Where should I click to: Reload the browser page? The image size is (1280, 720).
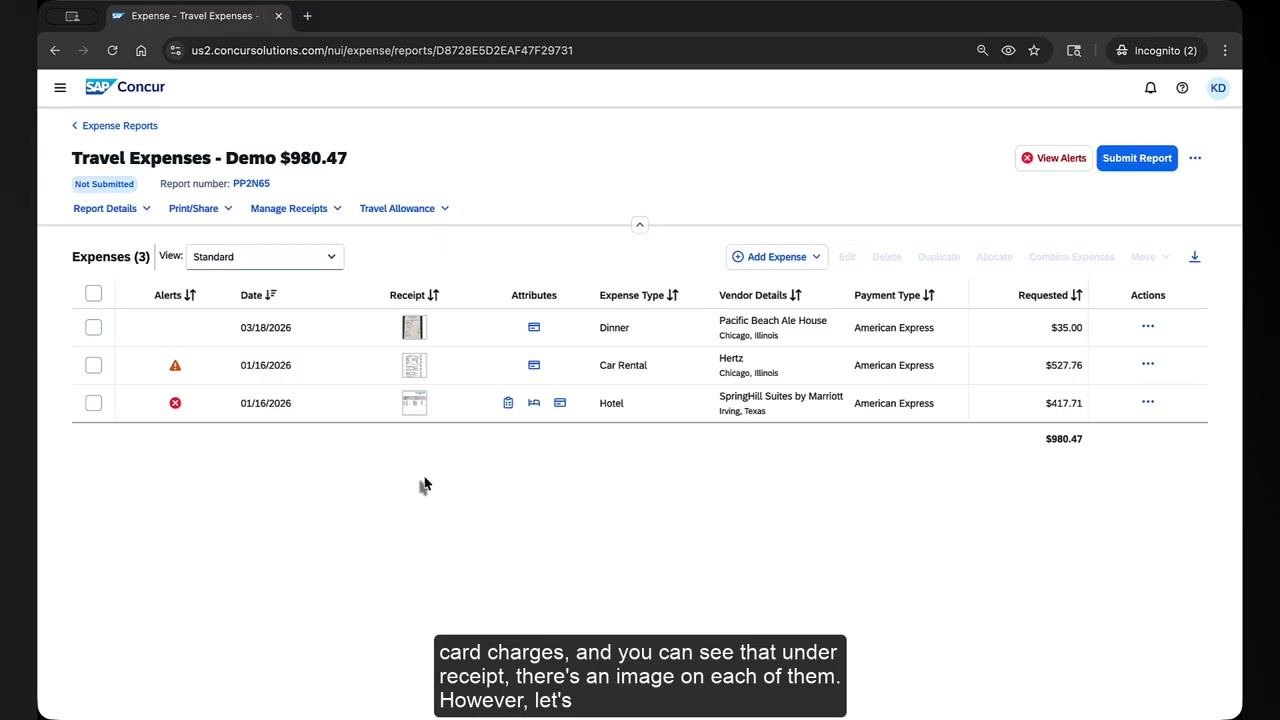coord(112,50)
